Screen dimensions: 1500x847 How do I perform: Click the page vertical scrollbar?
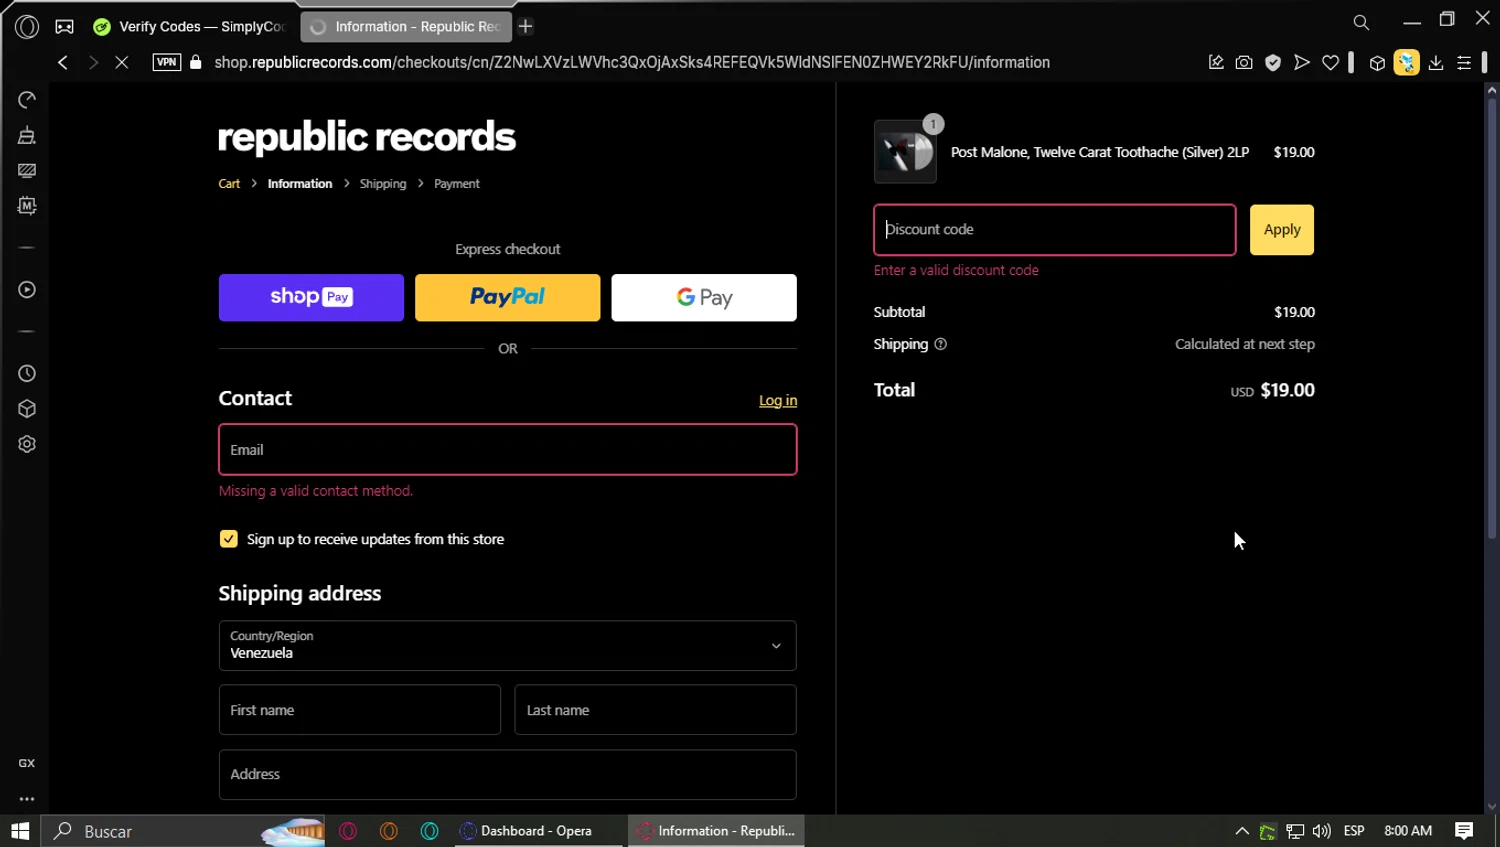click(1491, 320)
